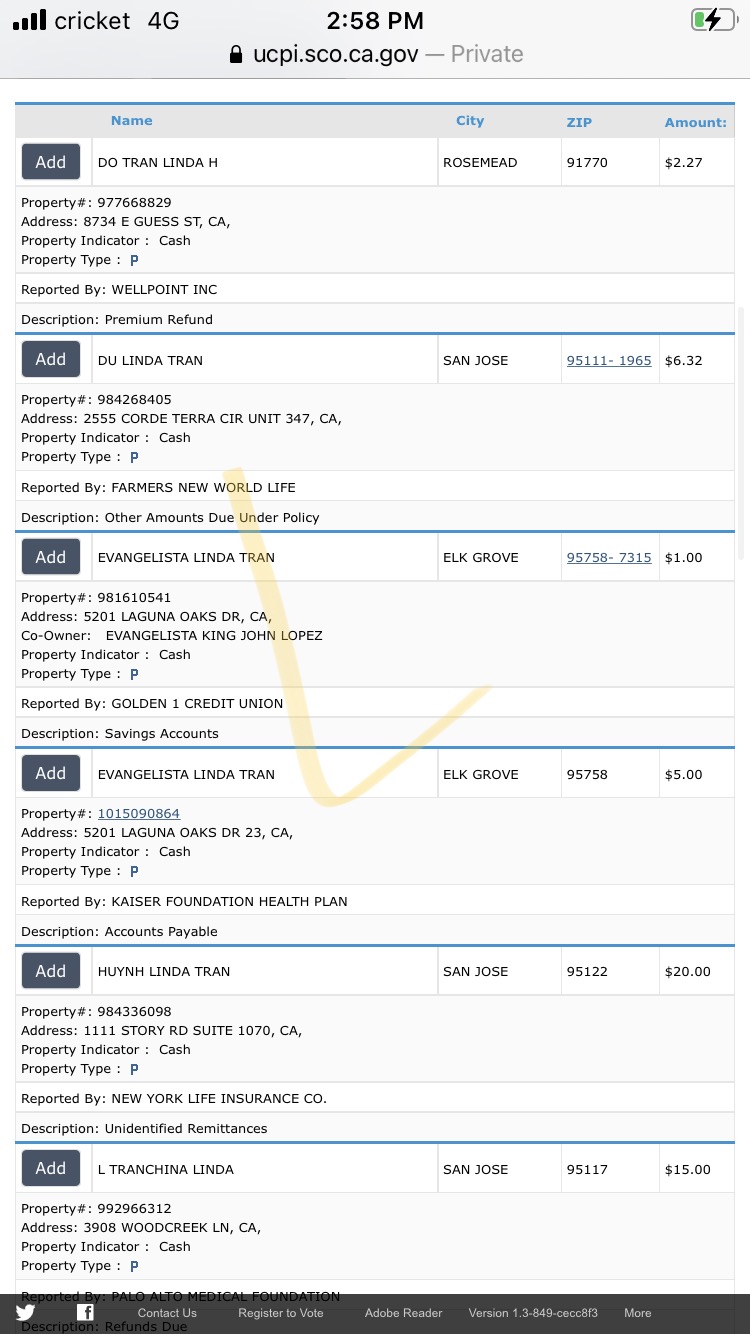
Task: Sort results by the Amount column header
Action: point(696,122)
